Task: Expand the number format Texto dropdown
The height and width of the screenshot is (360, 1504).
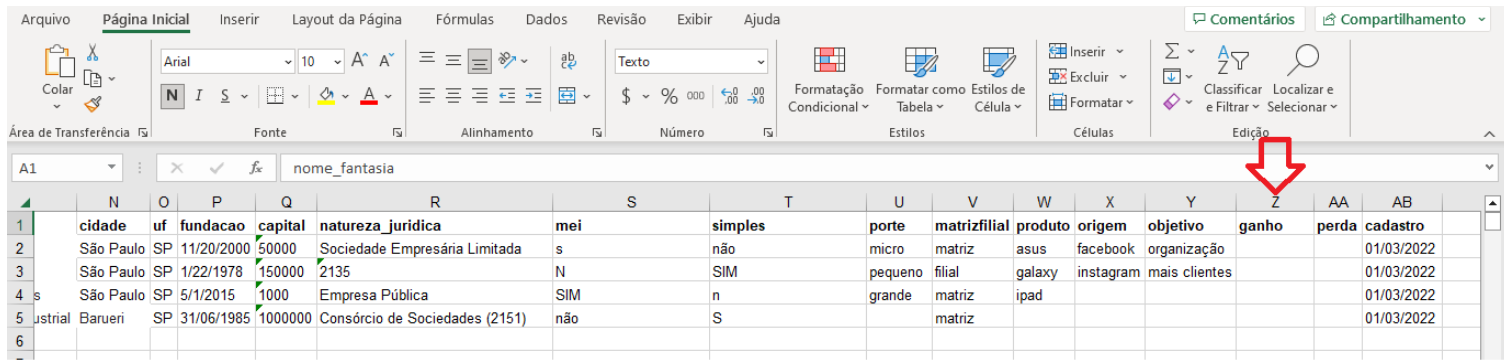Action: (761, 62)
